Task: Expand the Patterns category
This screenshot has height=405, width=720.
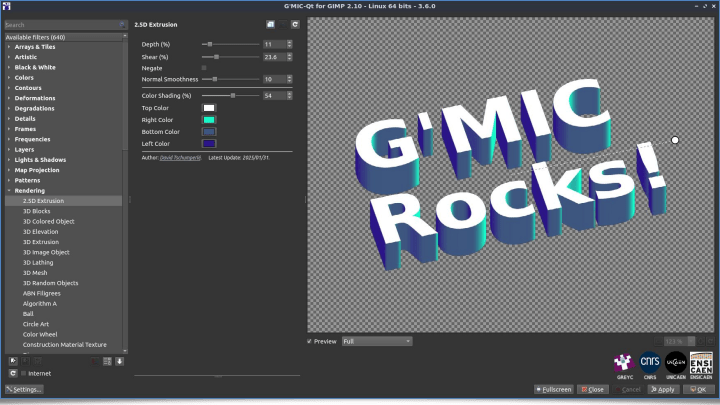Action: click(x=9, y=180)
